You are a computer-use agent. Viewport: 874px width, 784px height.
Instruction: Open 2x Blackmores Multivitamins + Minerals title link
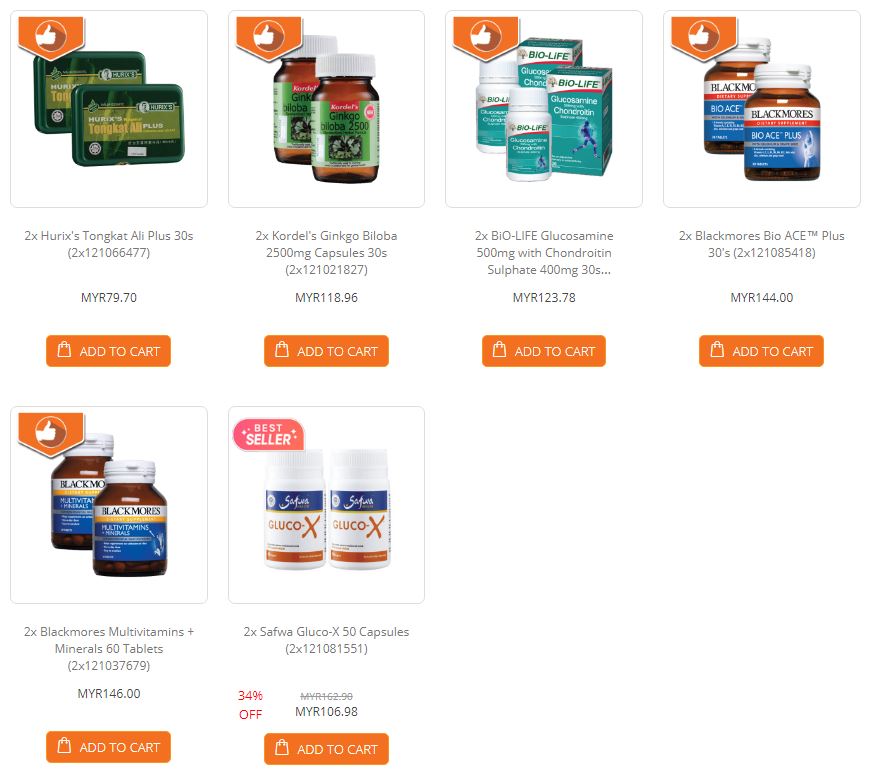(x=109, y=648)
